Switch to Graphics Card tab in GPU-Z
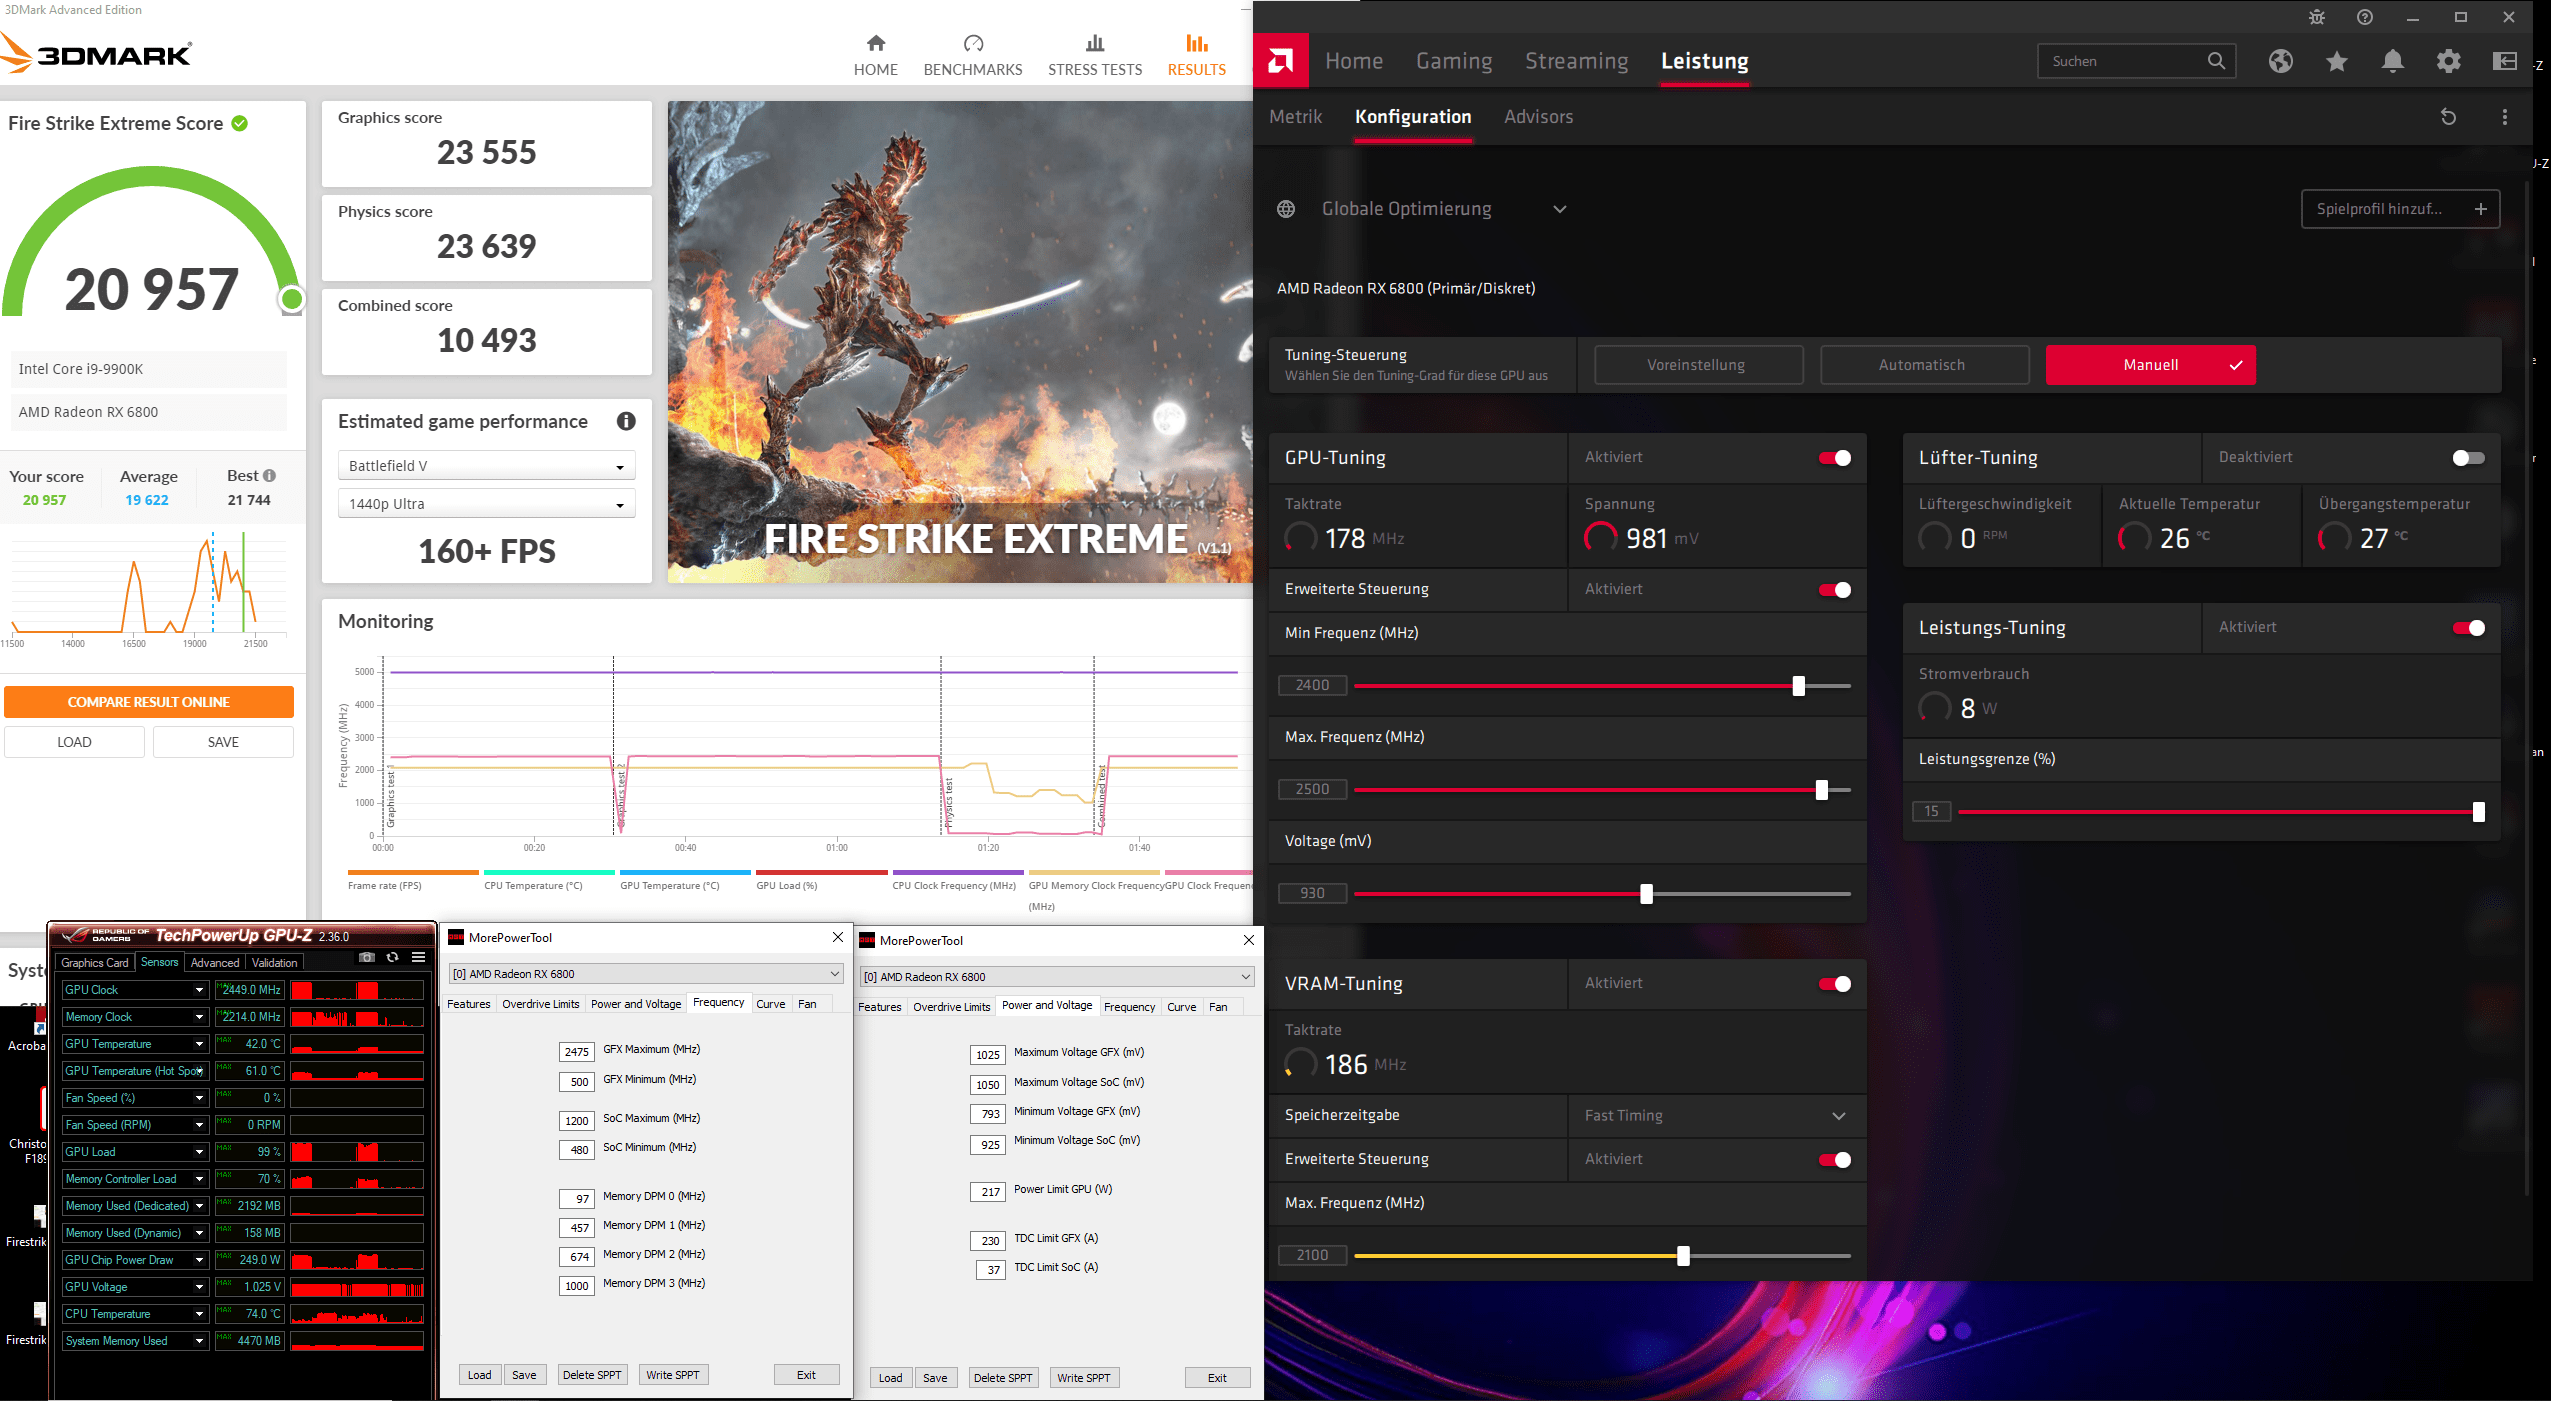Viewport: 2551px width, 1401px height. tap(95, 963)
